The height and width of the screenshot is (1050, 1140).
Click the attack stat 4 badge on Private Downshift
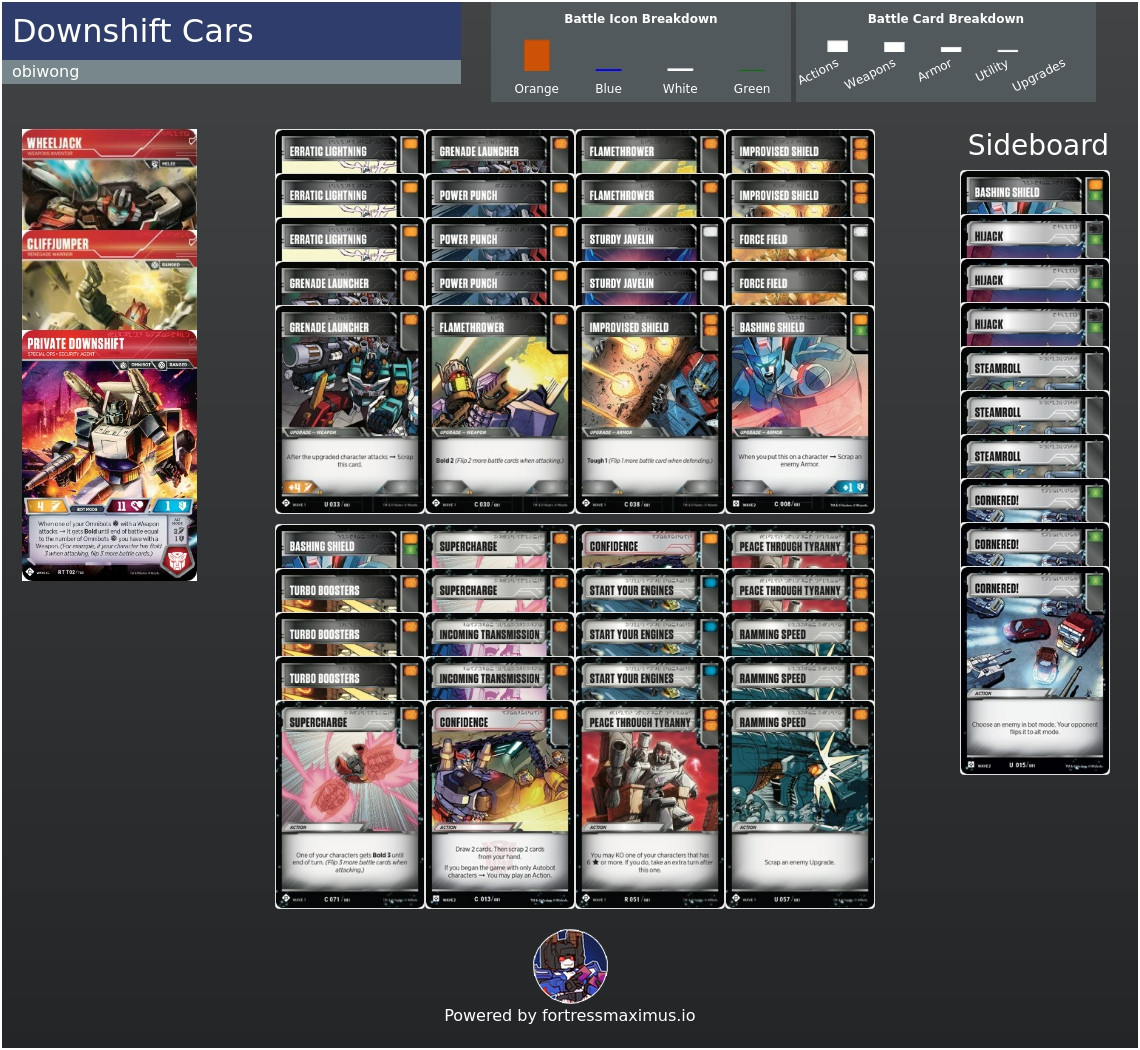pos(47,506)
